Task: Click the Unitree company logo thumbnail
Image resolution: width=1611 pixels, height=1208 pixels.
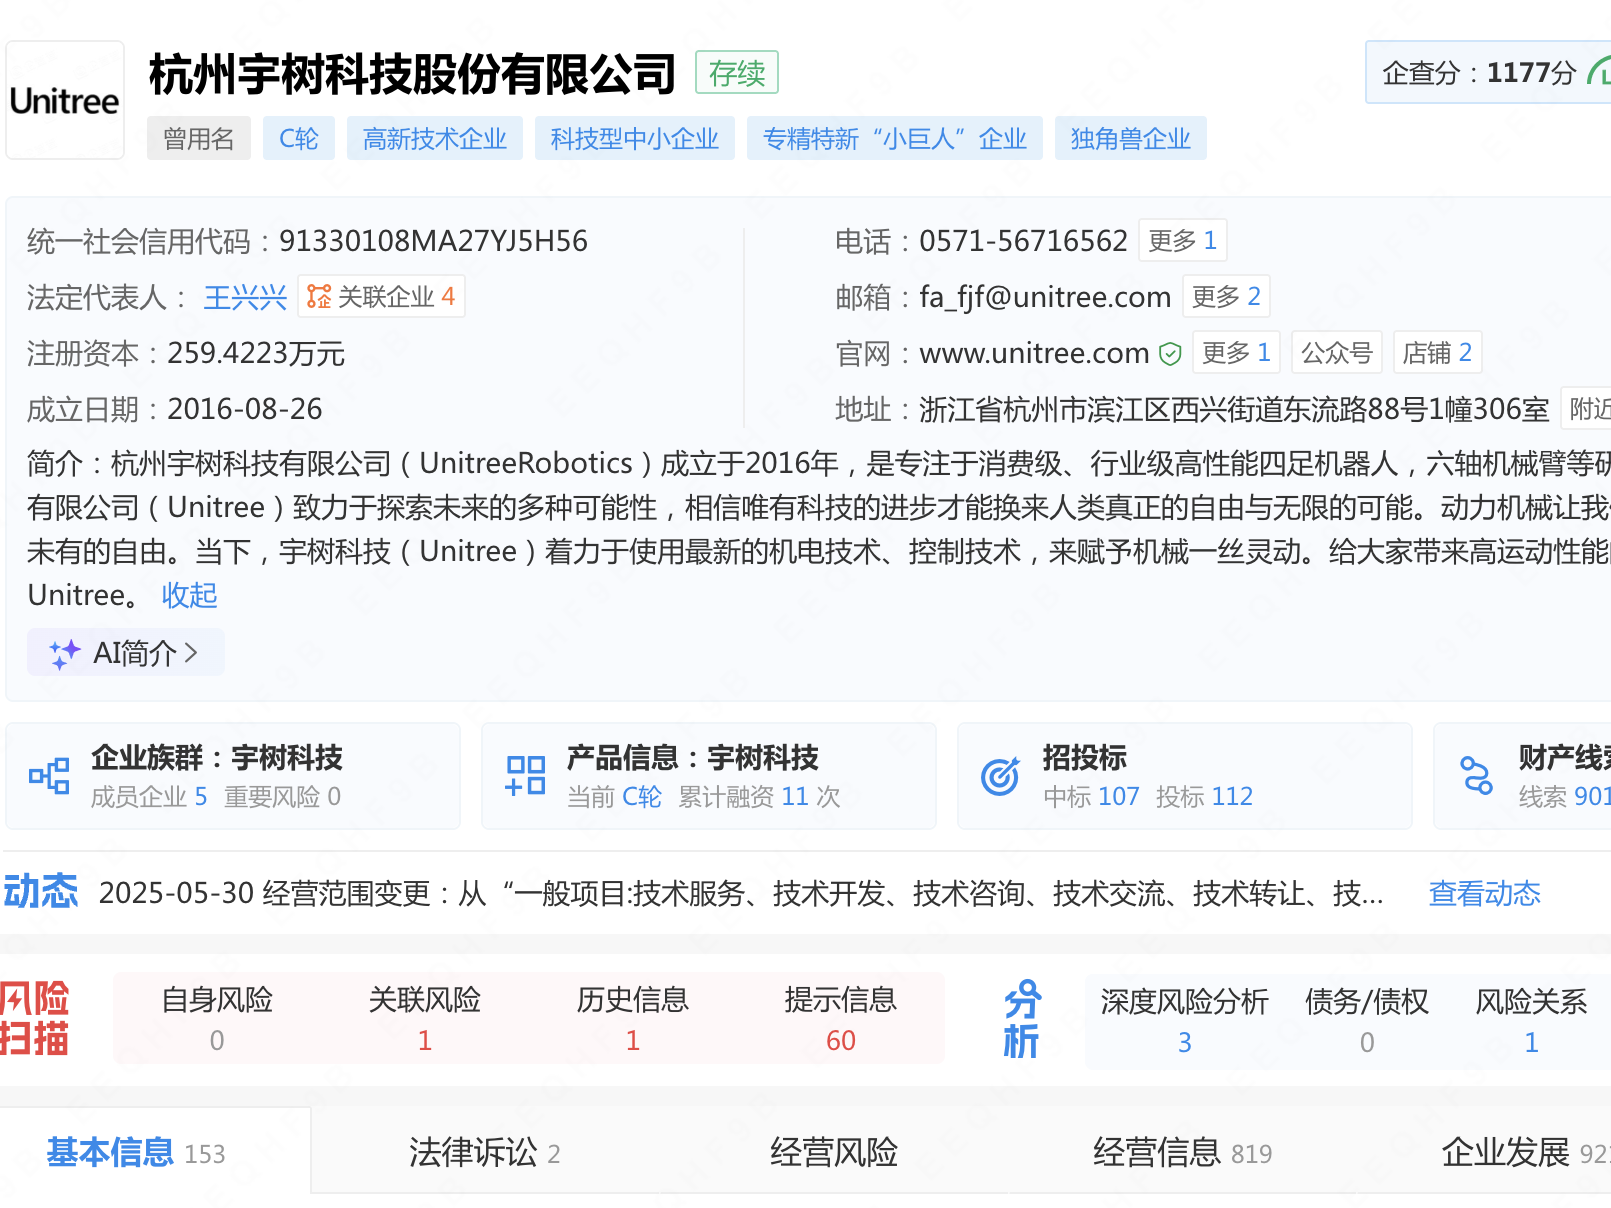Action: pyautogui.click(x=65, y=100)
